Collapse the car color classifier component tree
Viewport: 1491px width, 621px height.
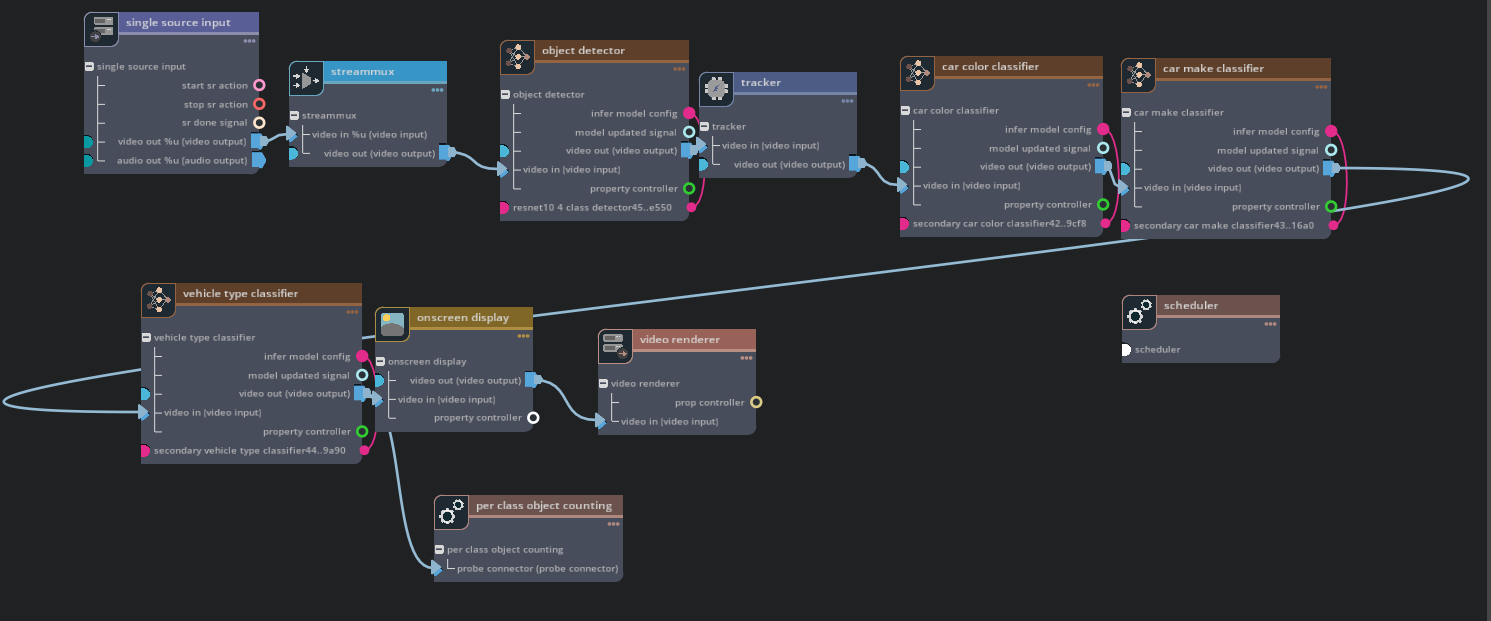pyautogui.click(x=905, y=111)
